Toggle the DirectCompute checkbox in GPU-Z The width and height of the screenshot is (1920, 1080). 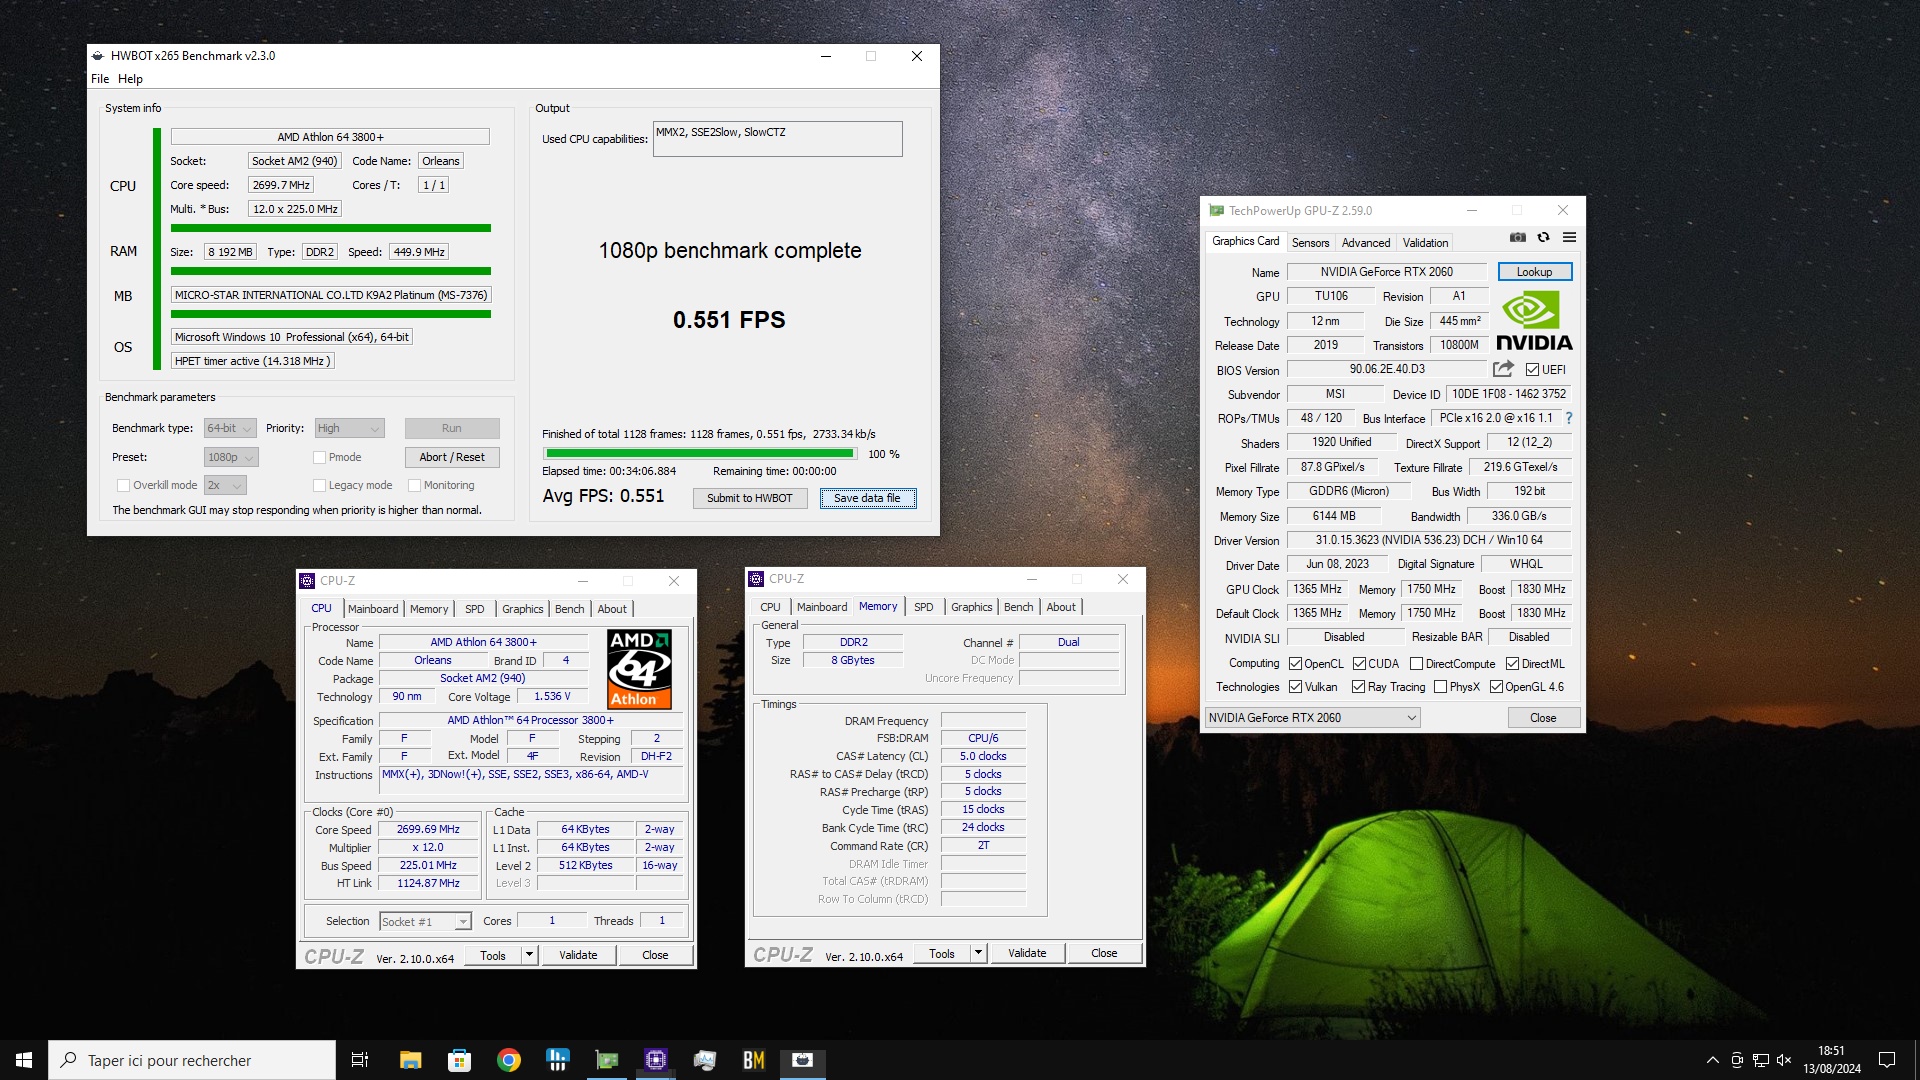tap(1416, 664)
